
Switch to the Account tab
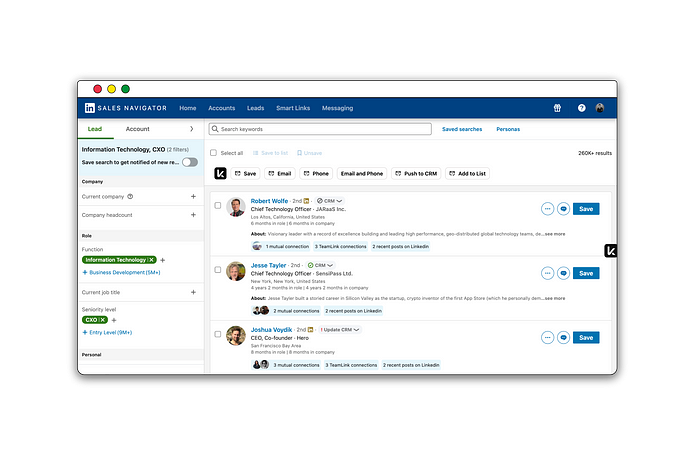pyautogui.click(x=138, y=129)
